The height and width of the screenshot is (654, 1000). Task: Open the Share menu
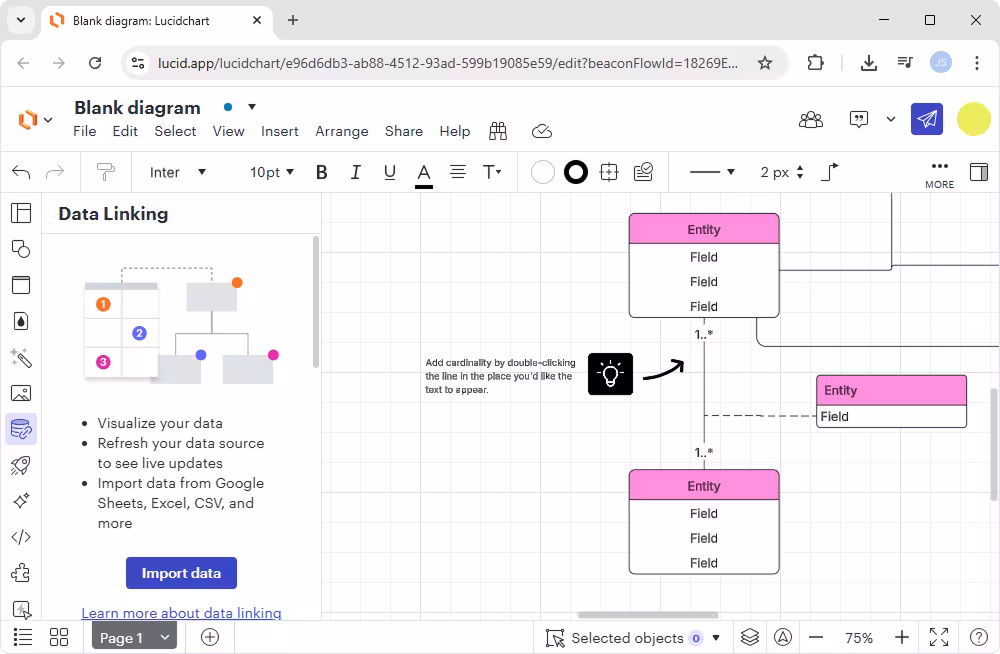click(404, 131)
